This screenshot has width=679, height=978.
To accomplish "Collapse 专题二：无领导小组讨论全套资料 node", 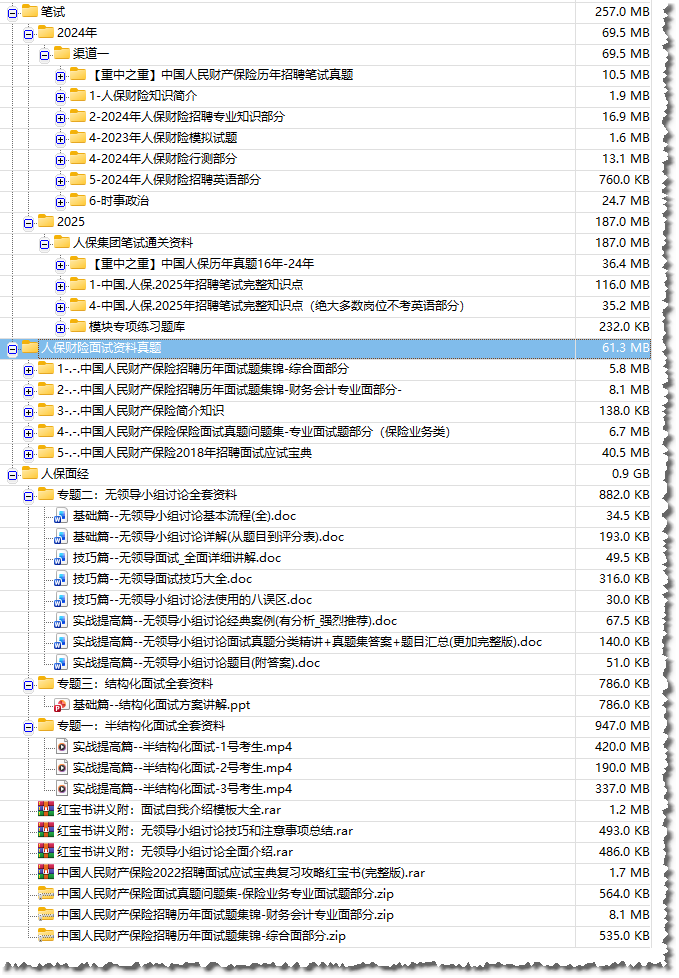I will pyautogui.click(x=28, y=496).
